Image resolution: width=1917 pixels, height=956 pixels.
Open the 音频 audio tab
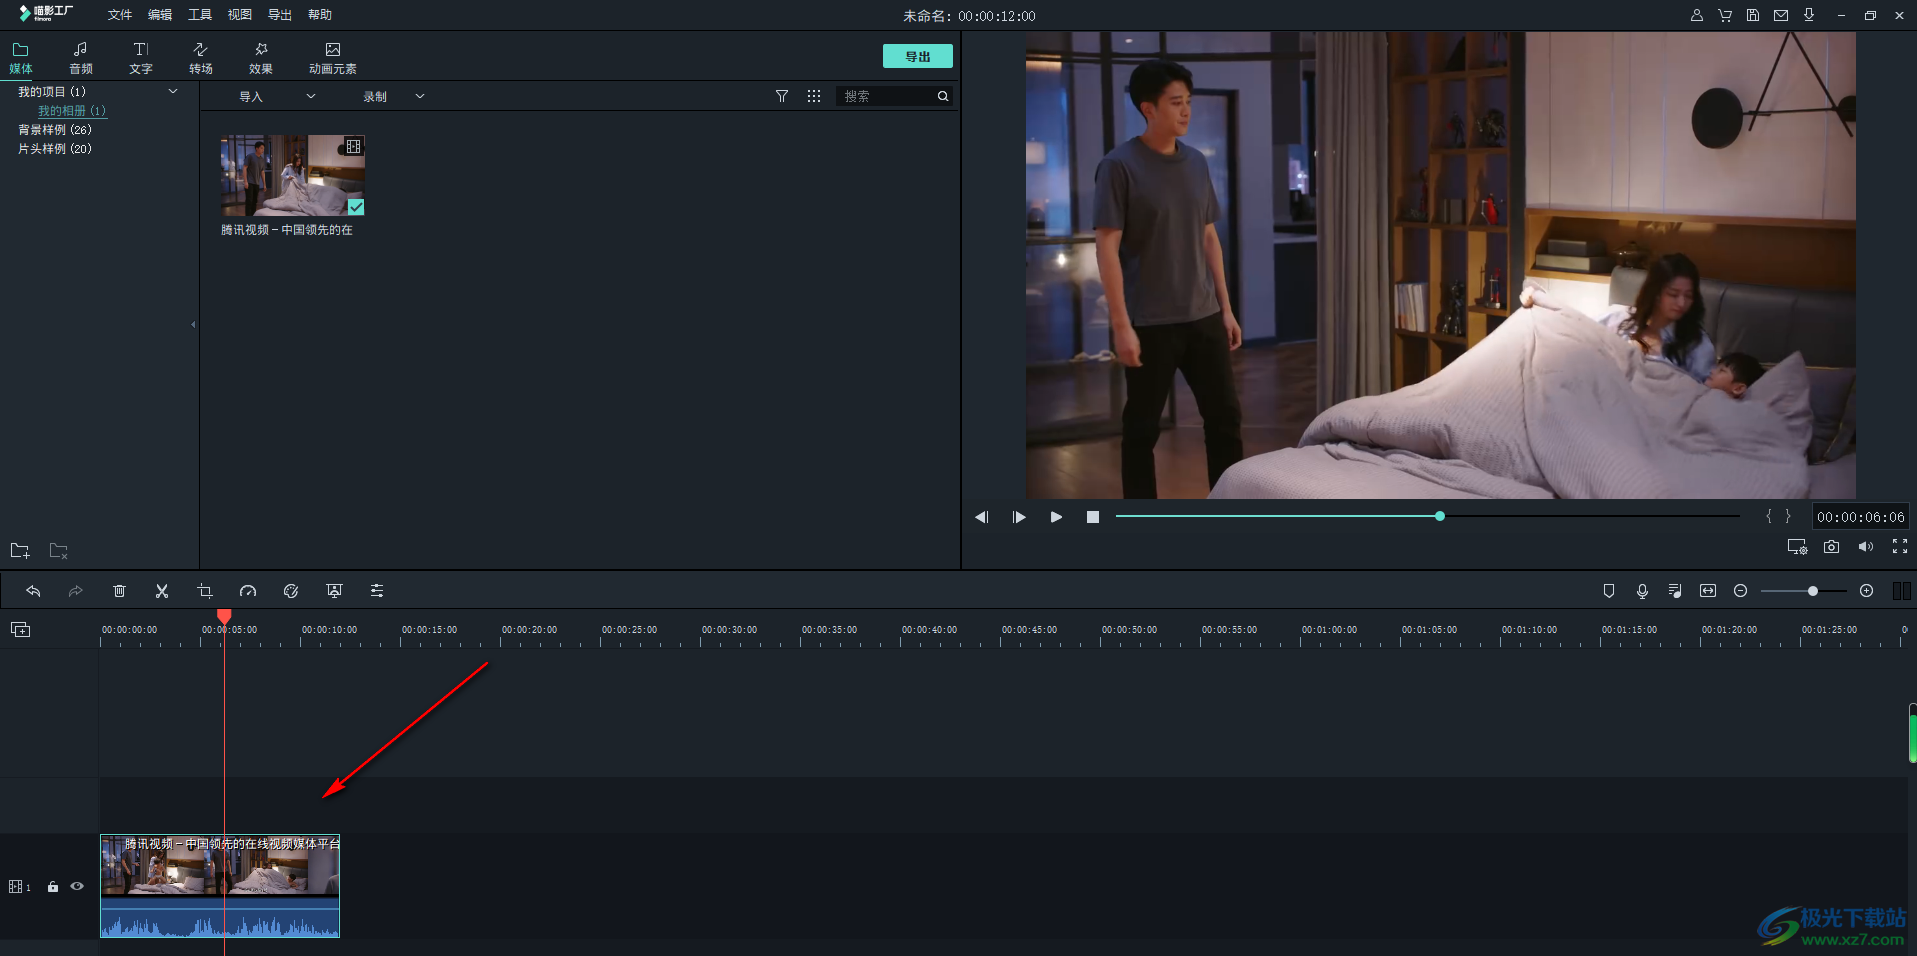point(81,58)
